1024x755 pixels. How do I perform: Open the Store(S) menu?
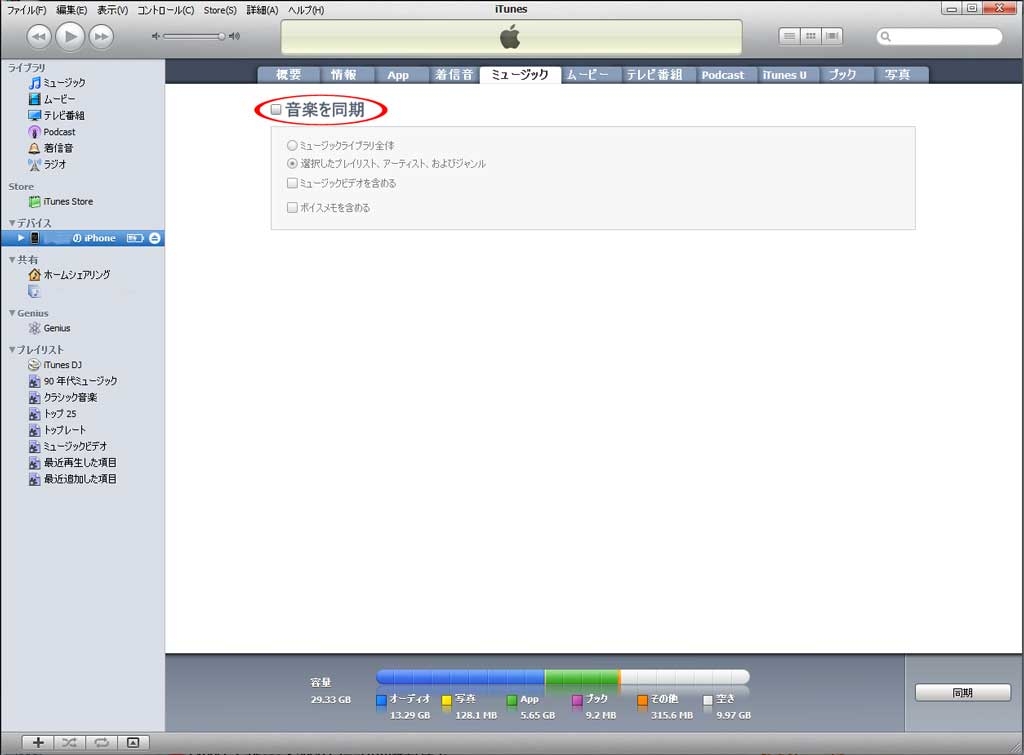(x=220, y=10)
